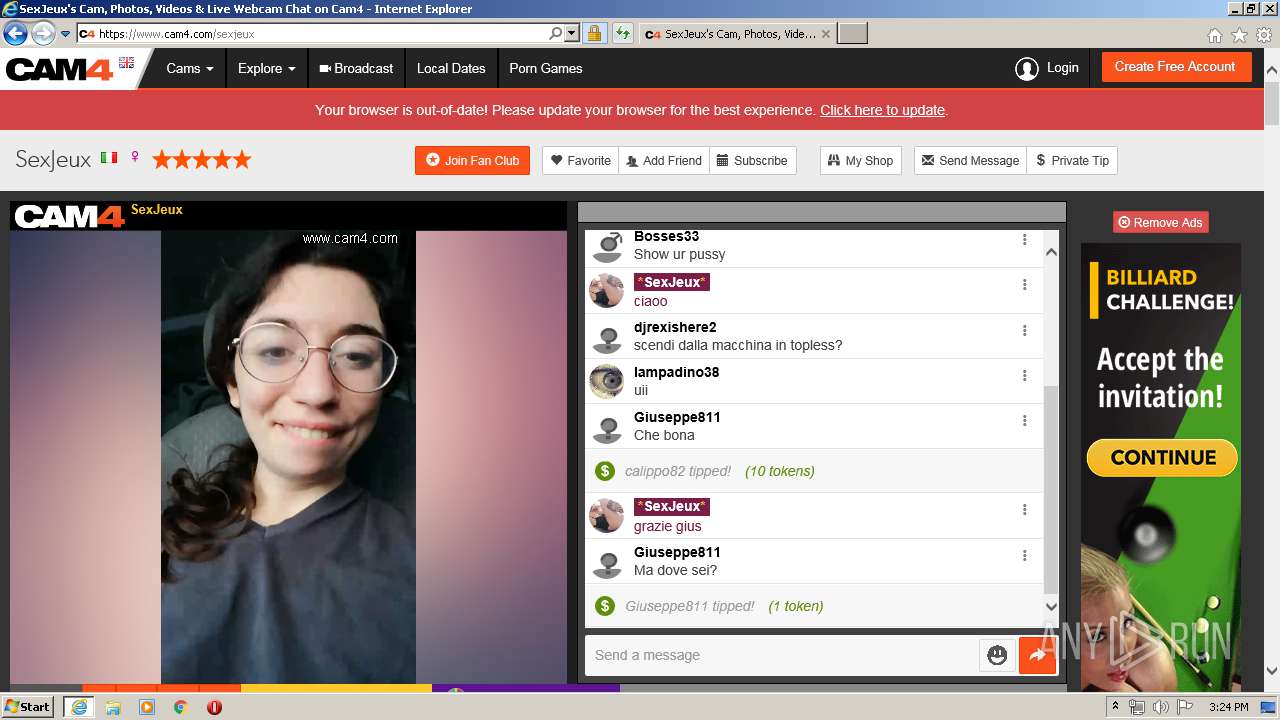Screen dimensions: 1280x720
Task: Click the calippo82 tipped notification
Action: click(x=814, y=471)
